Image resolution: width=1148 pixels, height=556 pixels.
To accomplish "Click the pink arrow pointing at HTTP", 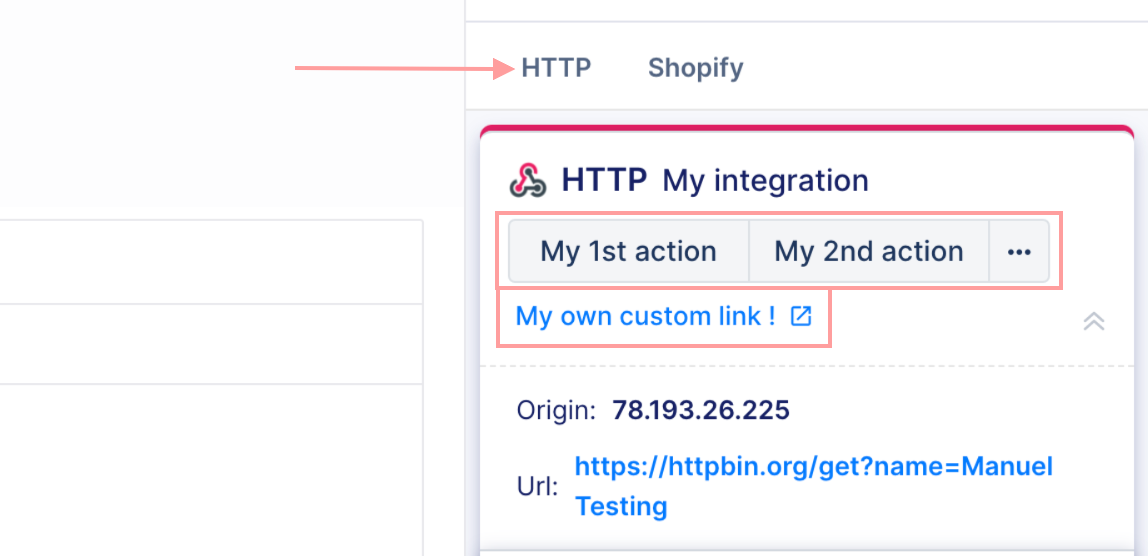I will point(405,69).
